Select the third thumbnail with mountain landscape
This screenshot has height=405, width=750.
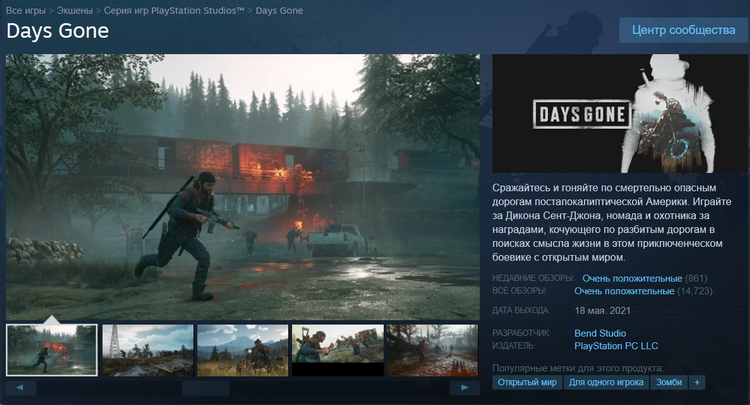pos(242,350)
